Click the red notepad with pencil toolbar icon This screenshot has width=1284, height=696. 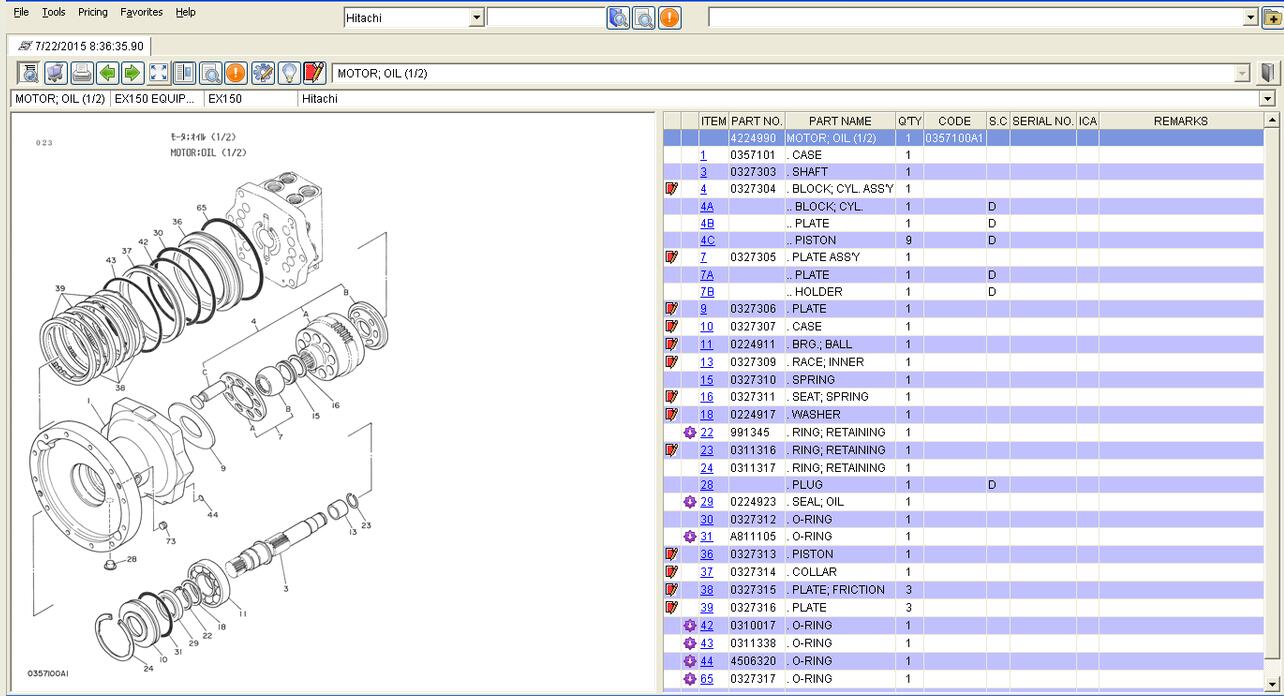point(314,72)
